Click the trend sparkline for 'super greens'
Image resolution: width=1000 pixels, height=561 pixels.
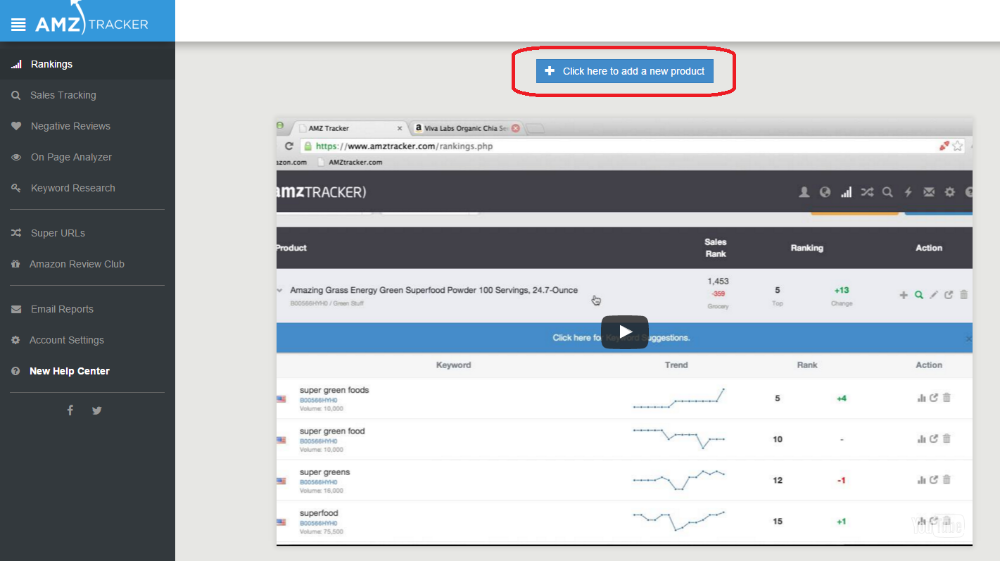tap(679, 480)
